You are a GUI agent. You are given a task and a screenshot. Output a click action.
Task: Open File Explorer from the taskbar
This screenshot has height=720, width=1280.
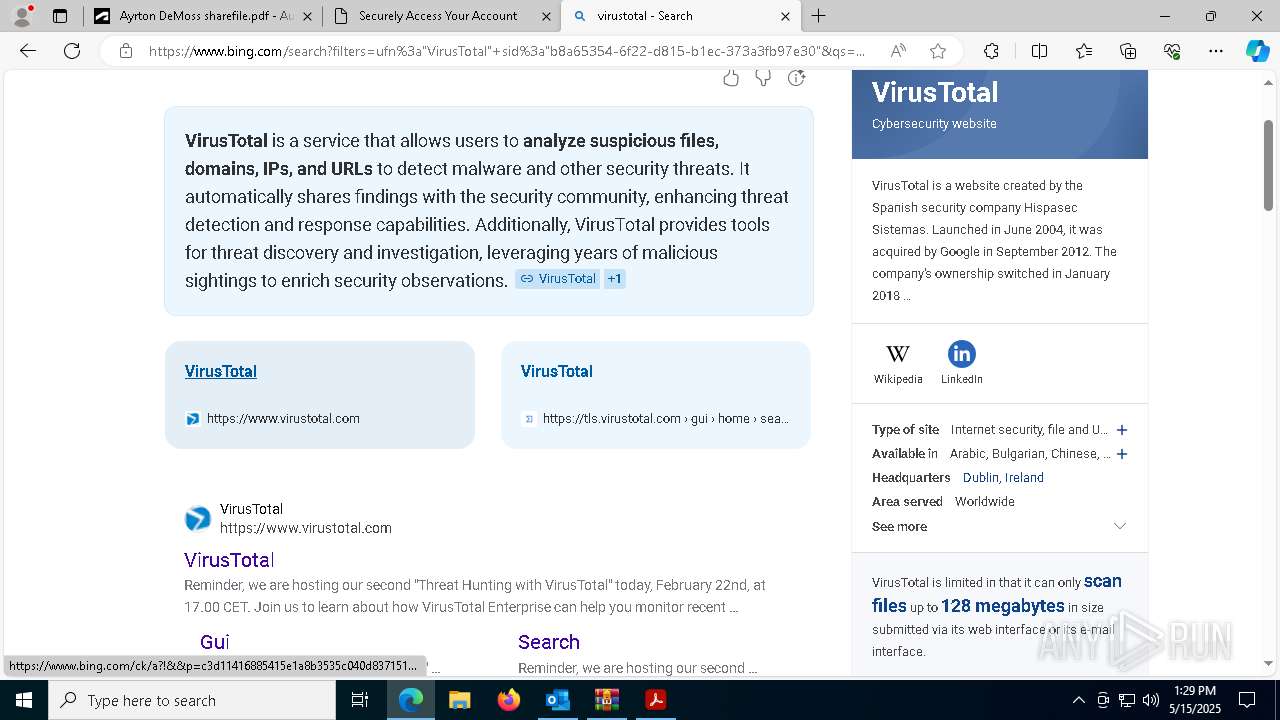[459, 700]
